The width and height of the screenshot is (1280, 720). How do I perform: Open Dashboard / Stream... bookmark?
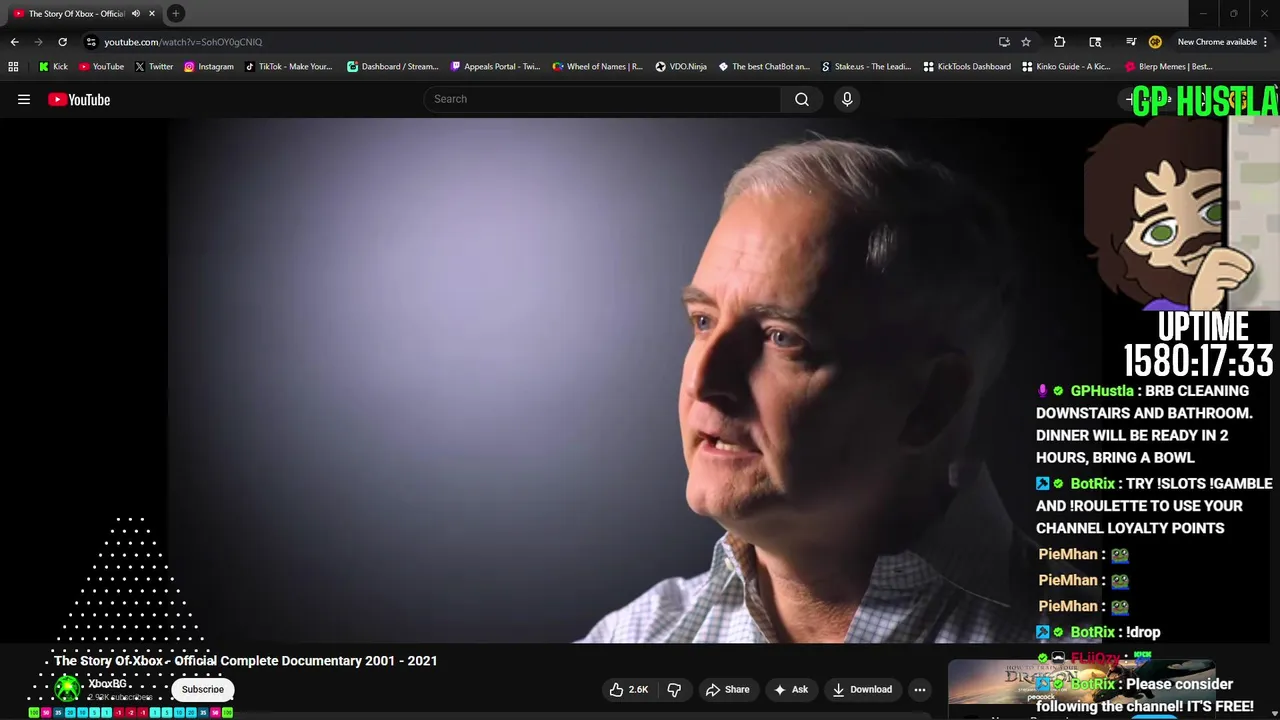coord(392,67)
